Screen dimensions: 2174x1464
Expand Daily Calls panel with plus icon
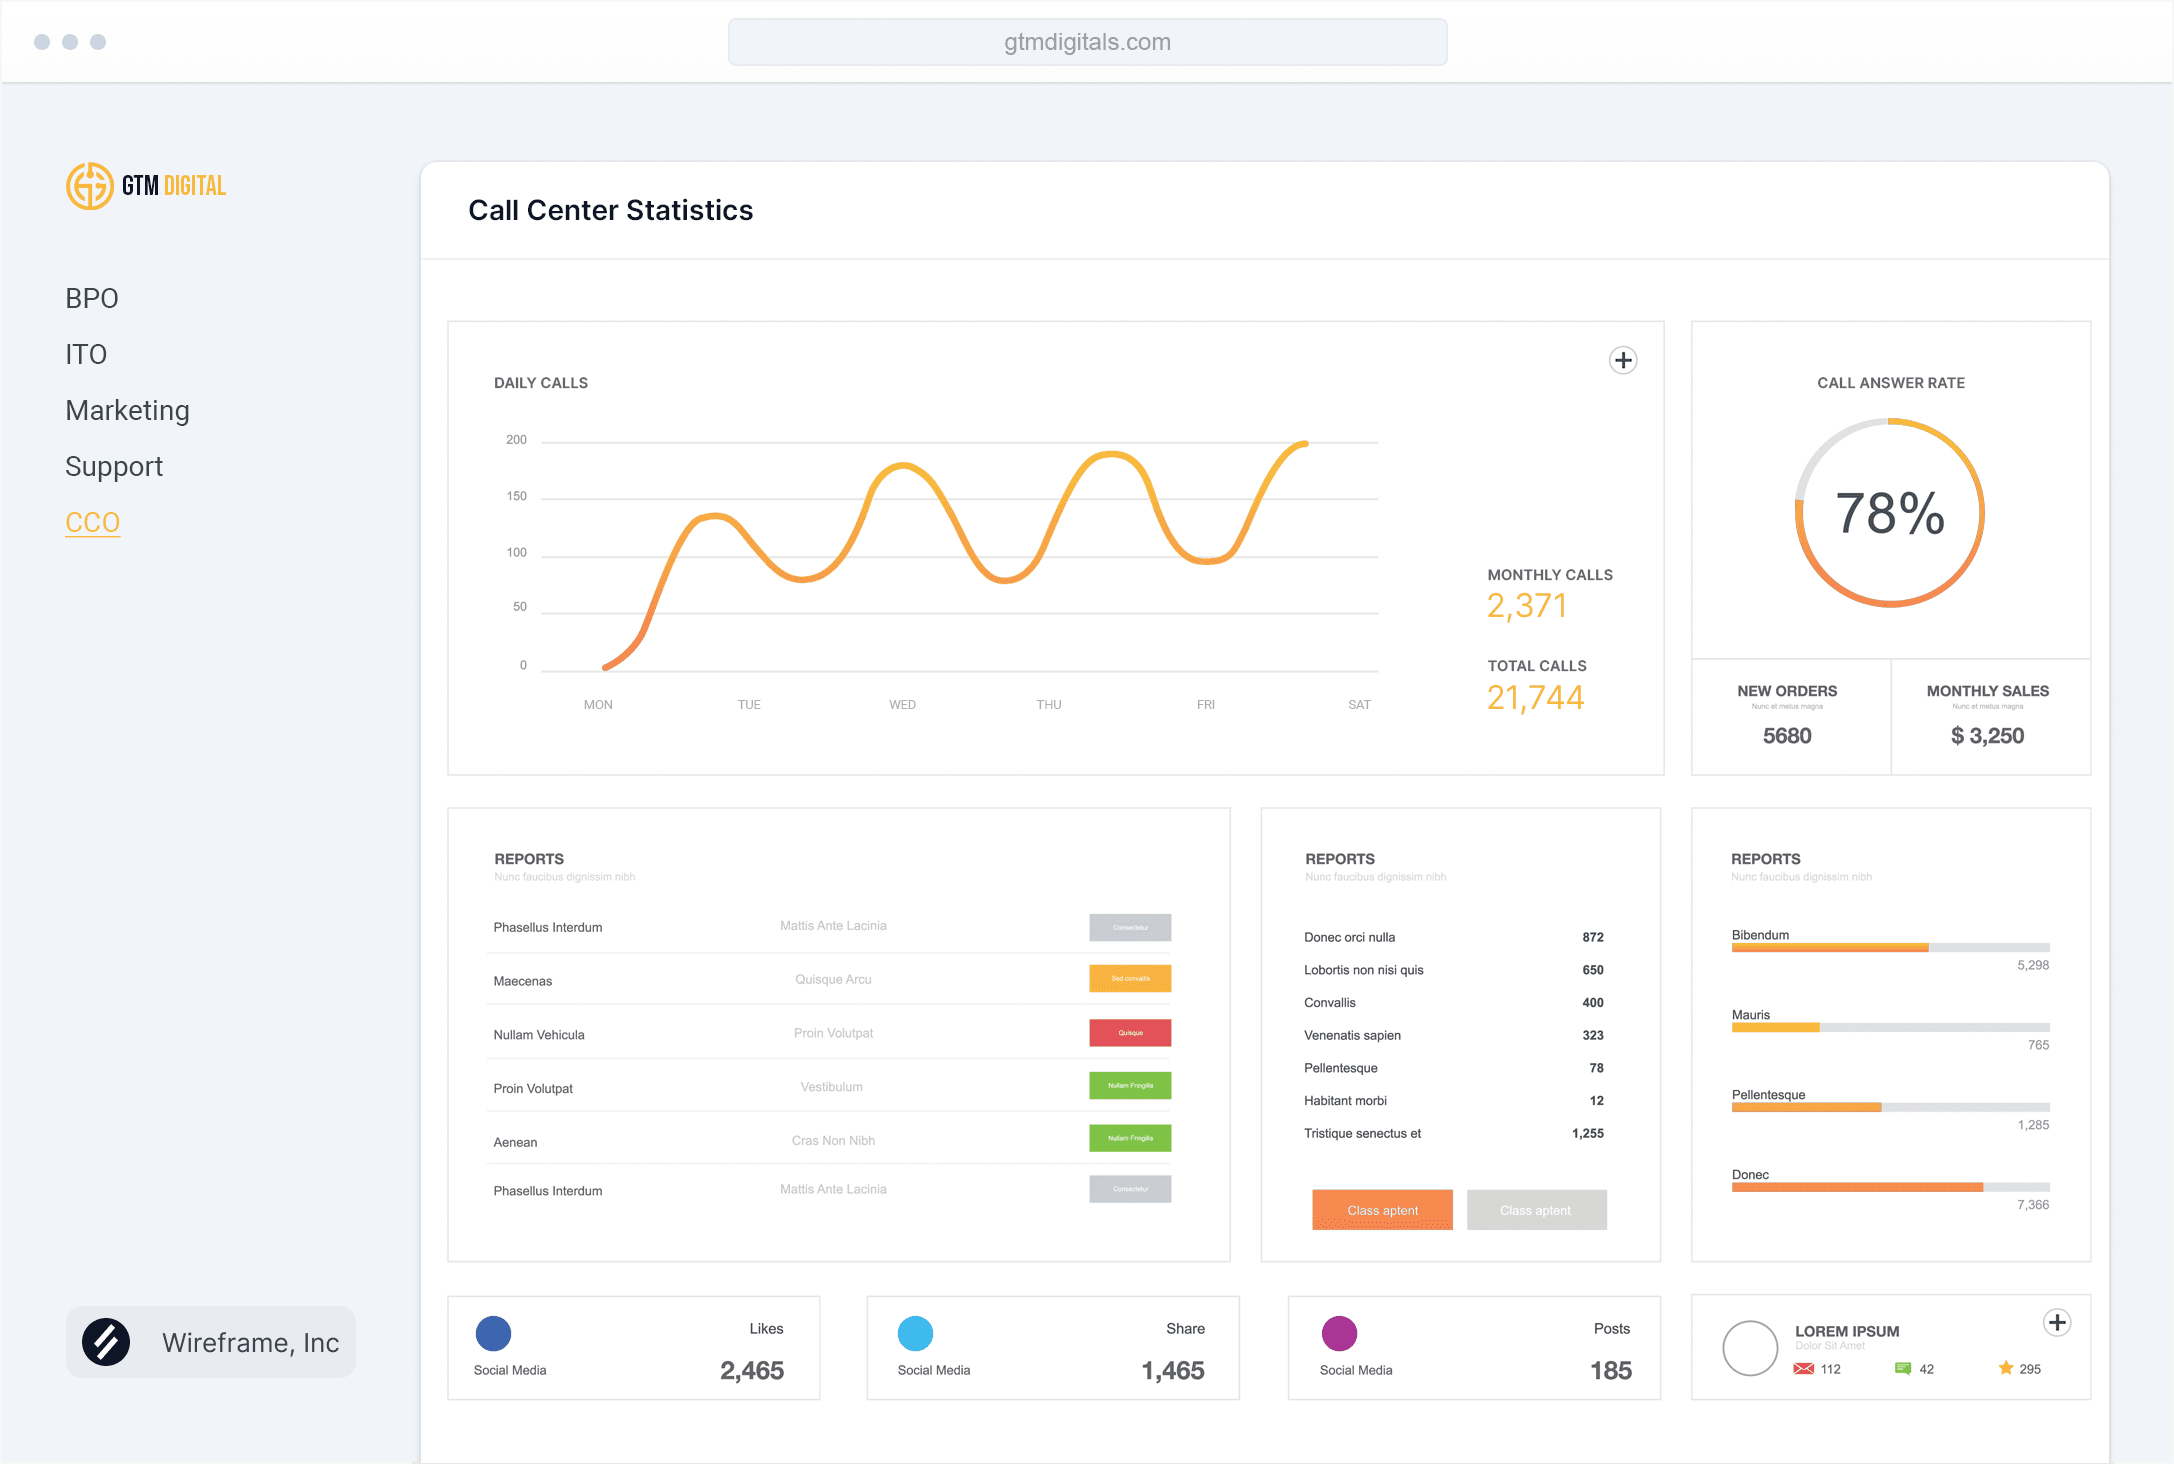pyautogui.click(x=1622, y=361)
